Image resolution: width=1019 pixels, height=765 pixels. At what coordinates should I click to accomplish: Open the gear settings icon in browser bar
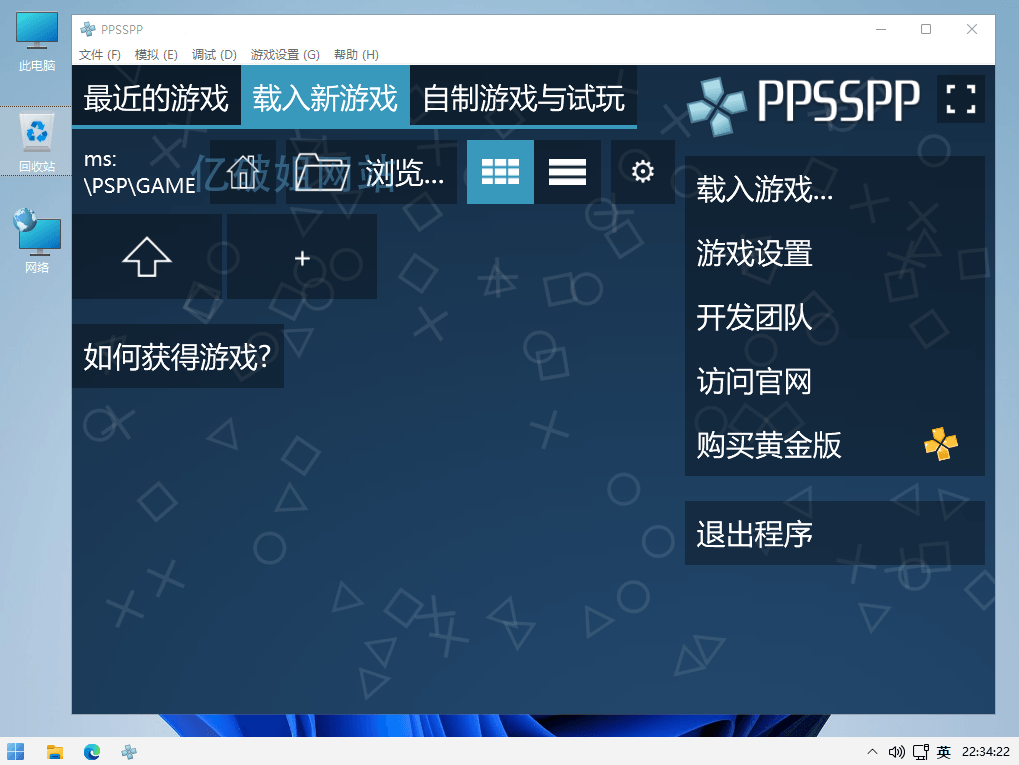[643, 172]
